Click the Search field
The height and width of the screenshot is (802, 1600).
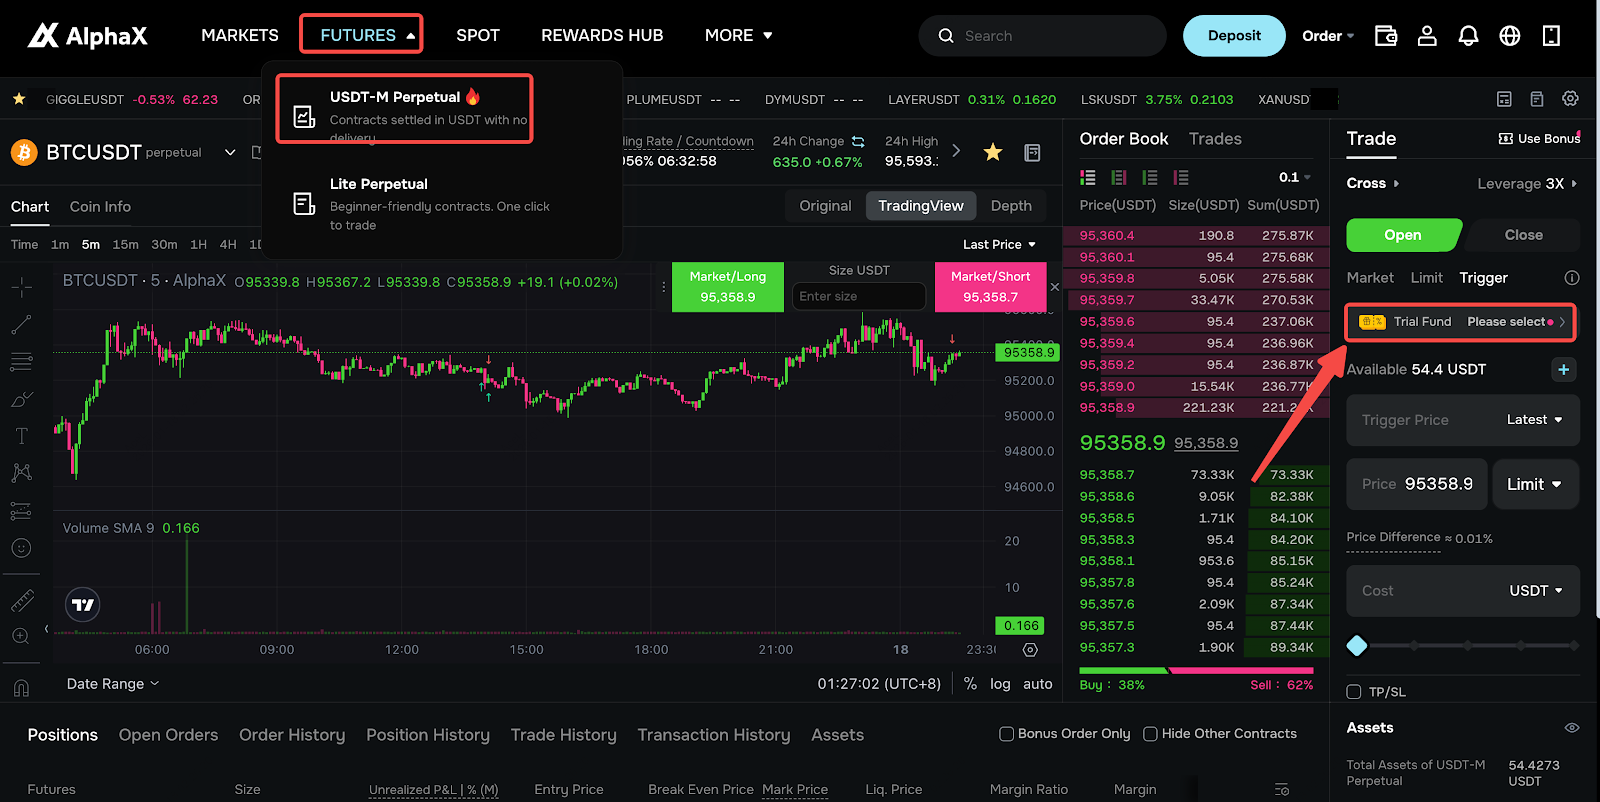(1043, 36)
